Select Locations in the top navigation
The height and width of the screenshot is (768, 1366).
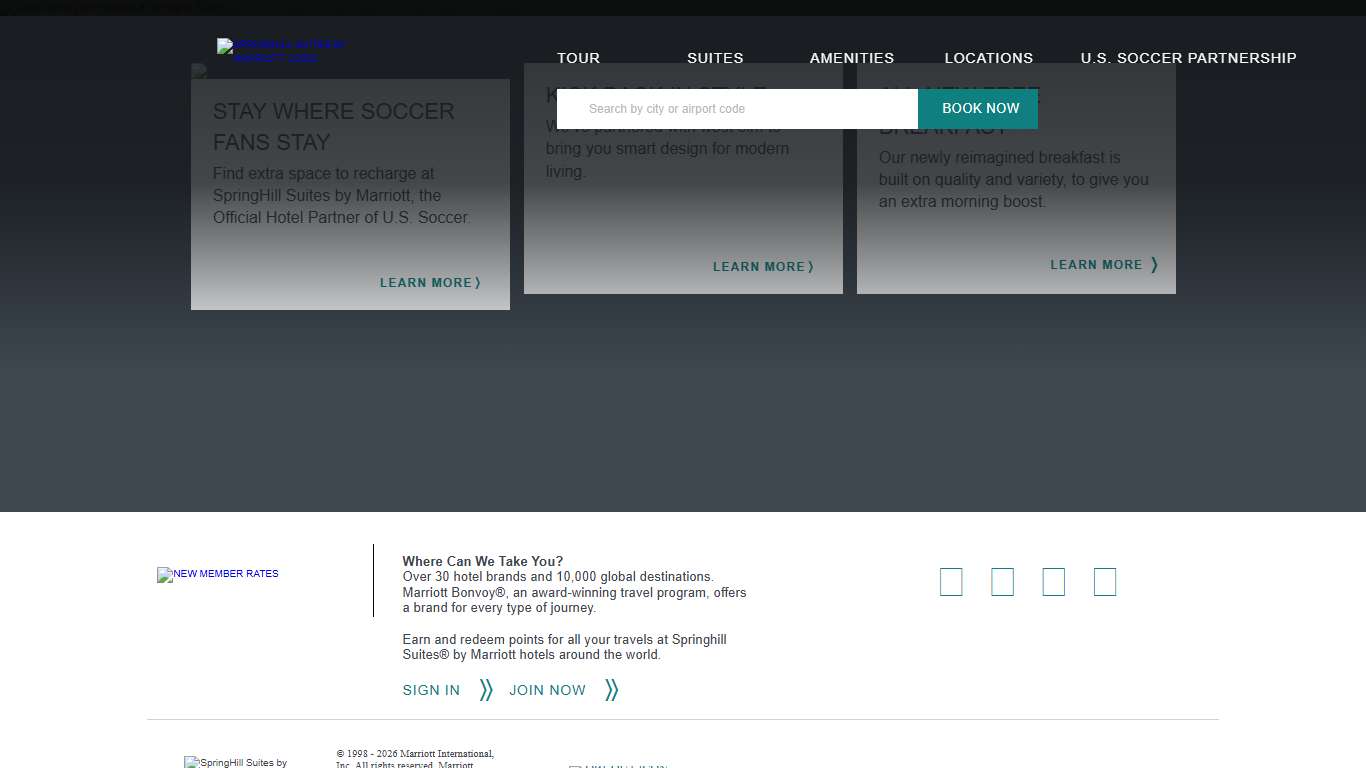click(988, 58)
